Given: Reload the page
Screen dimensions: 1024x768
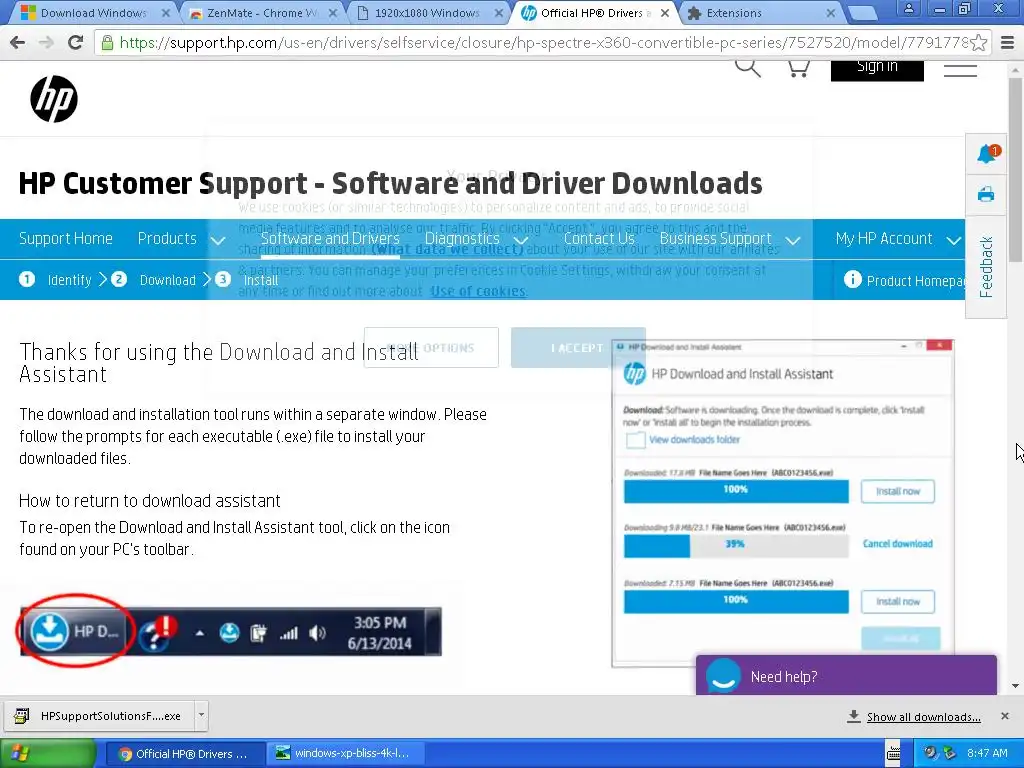Looking at the screenshot, I should tap(76, 43).
